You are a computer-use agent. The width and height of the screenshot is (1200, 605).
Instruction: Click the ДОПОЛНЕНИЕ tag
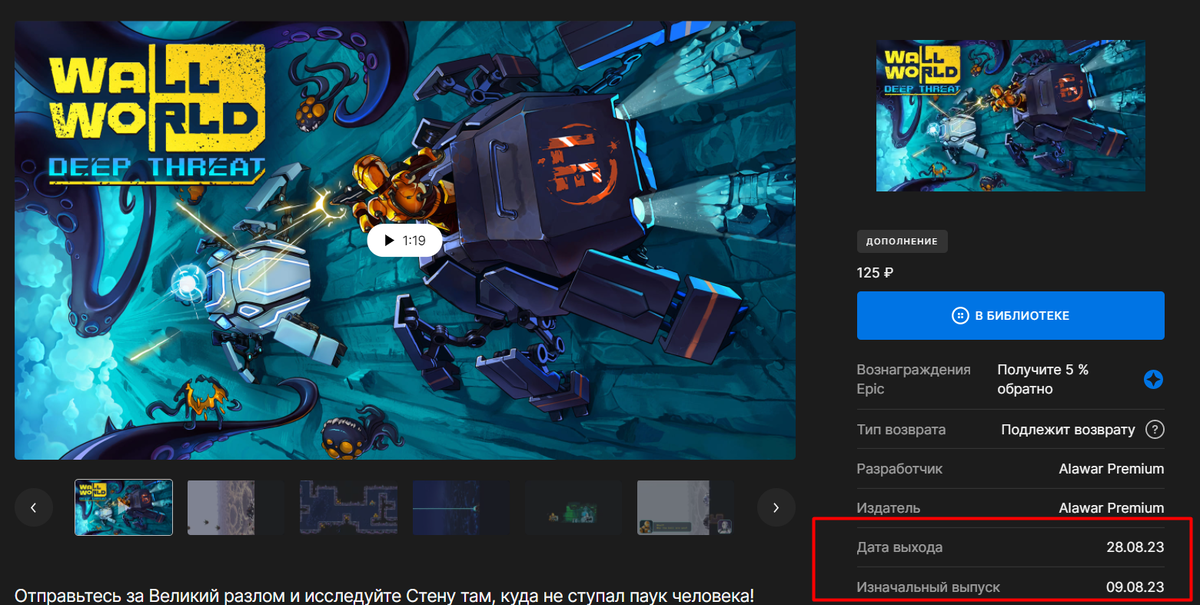coord(902,242)
